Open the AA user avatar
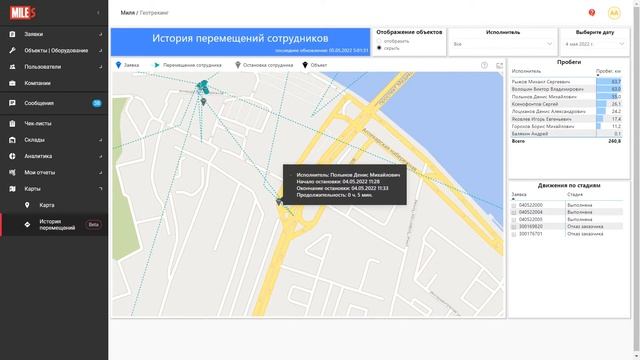This screenshot has height=360, width=640. [x=614, y=13]
